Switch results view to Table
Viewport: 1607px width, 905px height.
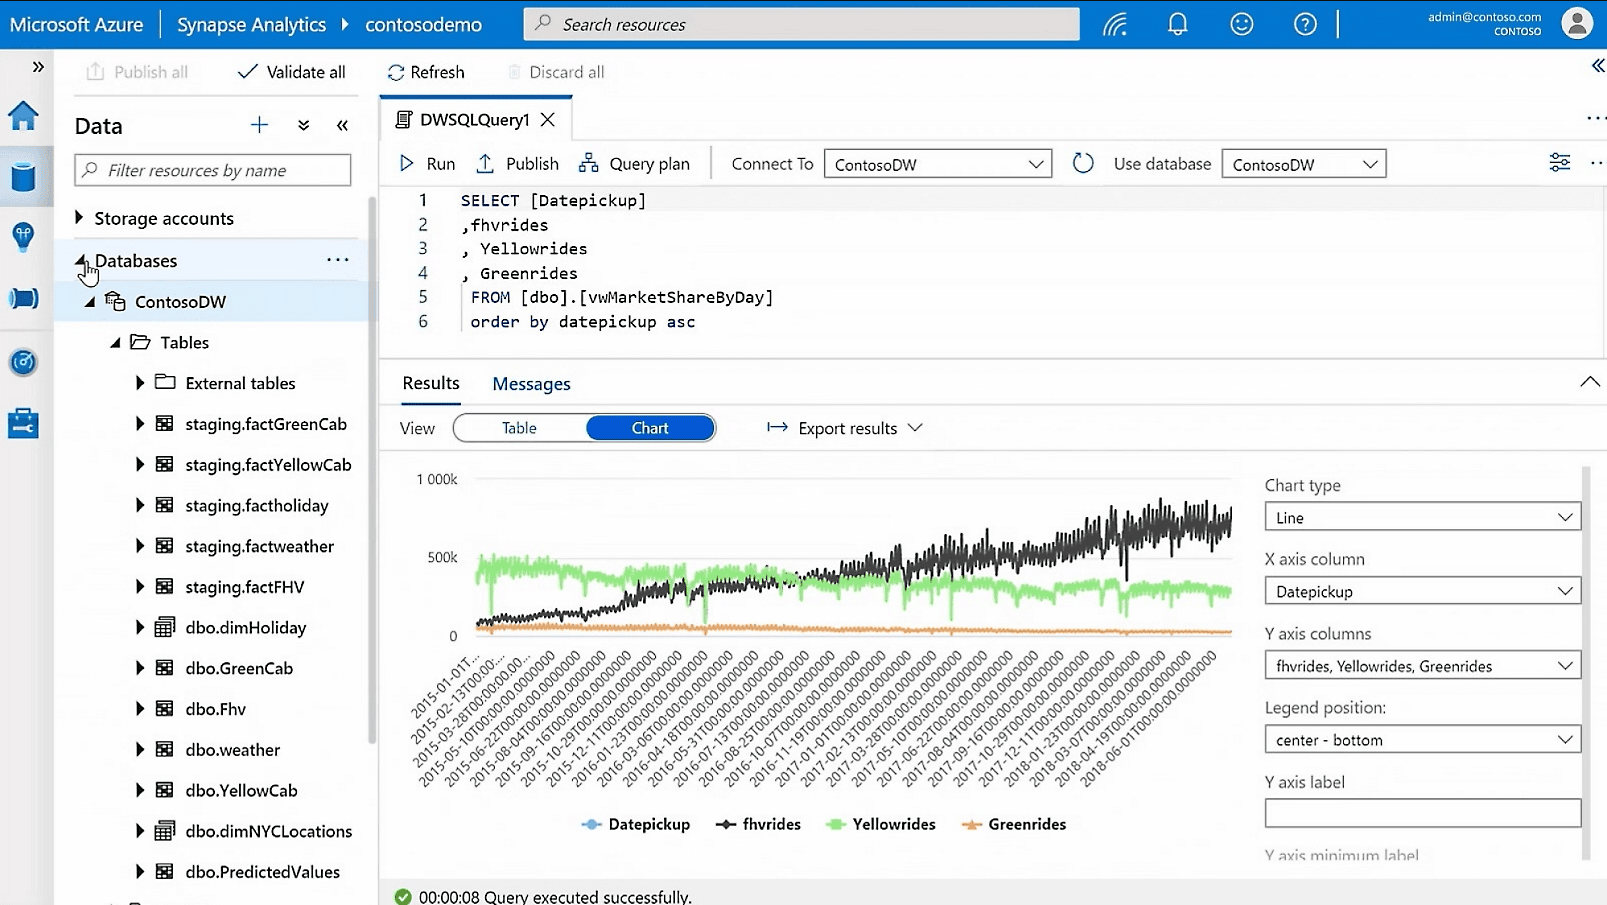coord(518,427)
